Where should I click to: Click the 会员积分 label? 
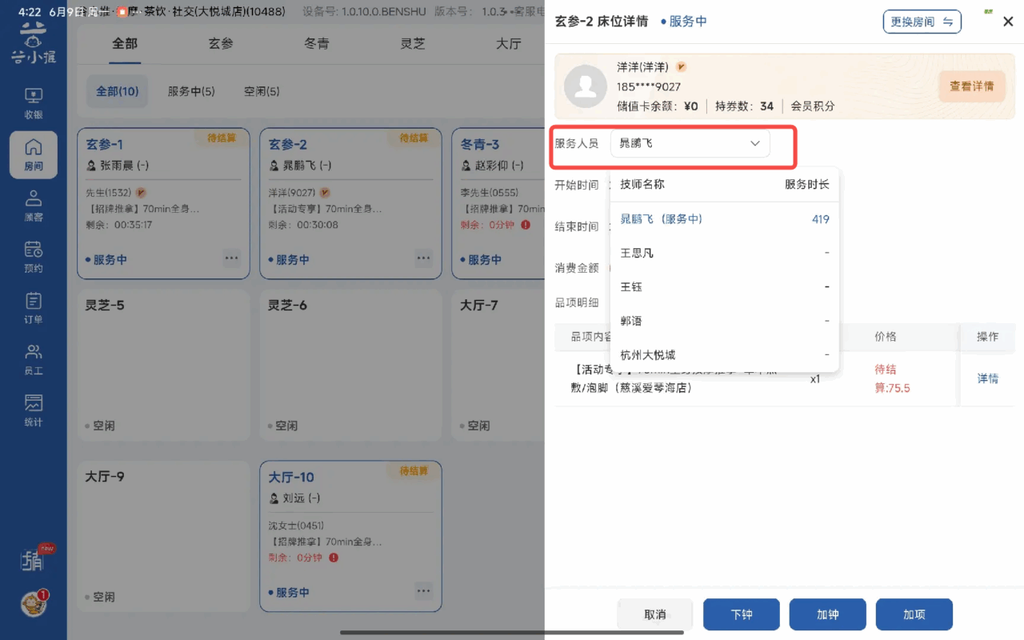(x=812, y=106)
